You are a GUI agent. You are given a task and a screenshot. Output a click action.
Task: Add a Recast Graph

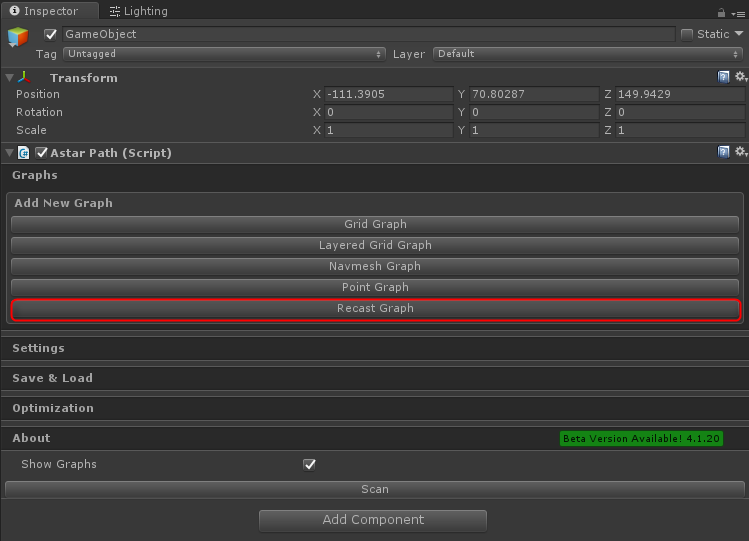(x=375, y=309)
